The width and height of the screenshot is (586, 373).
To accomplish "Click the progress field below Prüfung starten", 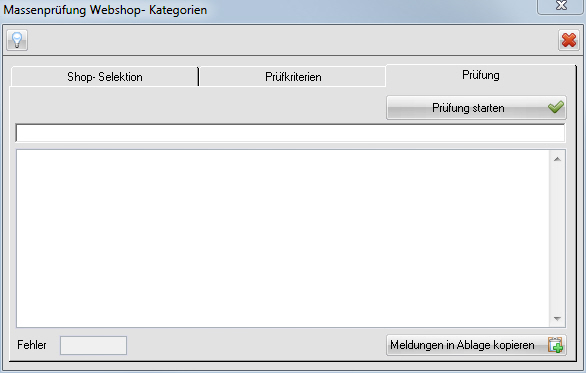I will pos(290,133).
